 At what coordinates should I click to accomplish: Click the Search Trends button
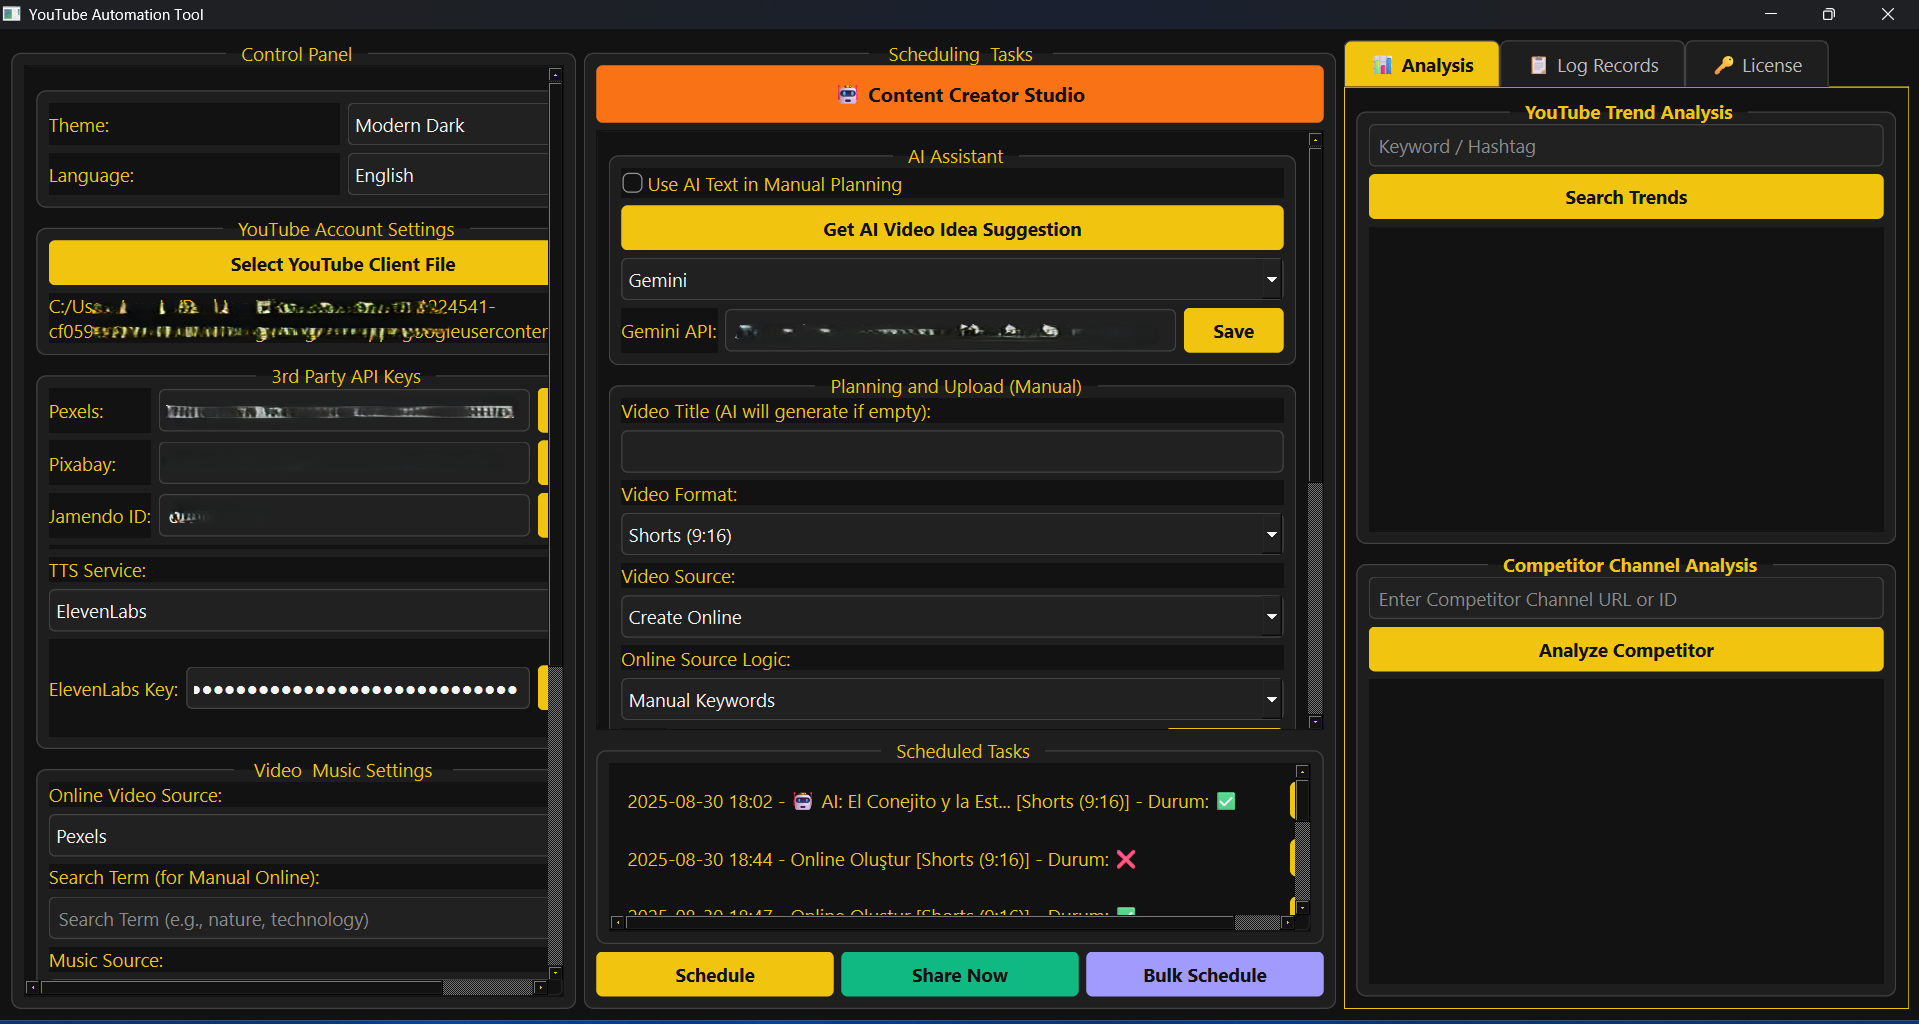point(1626,197)
